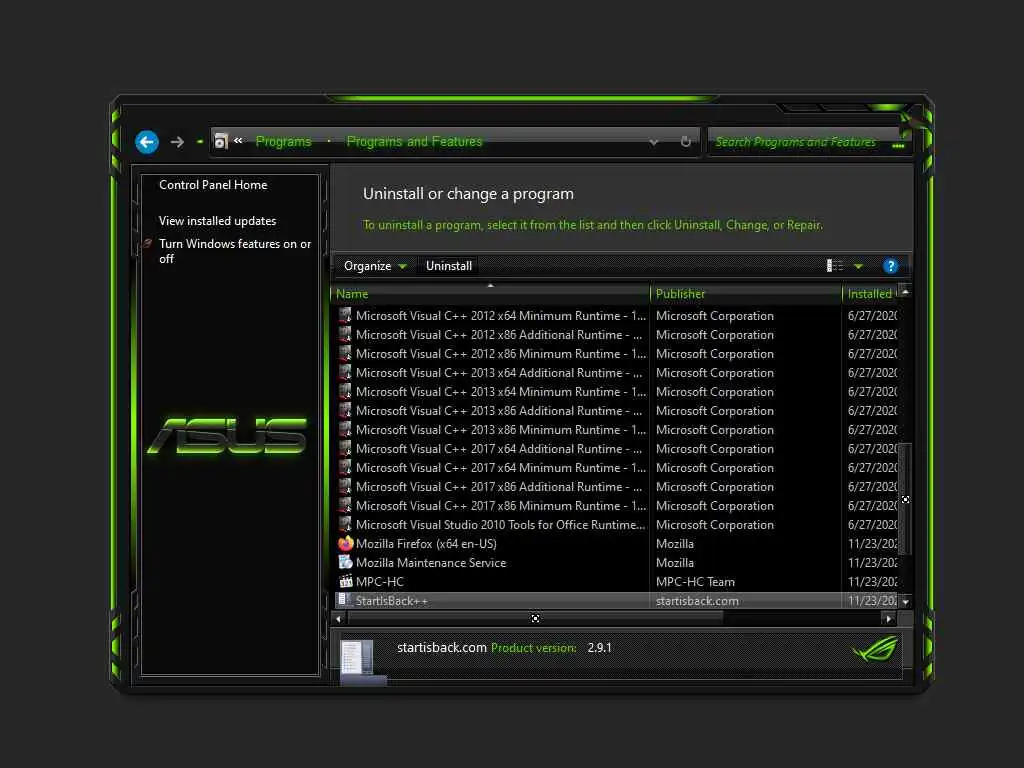Open Turn Windows features on or off

point(235,251)
